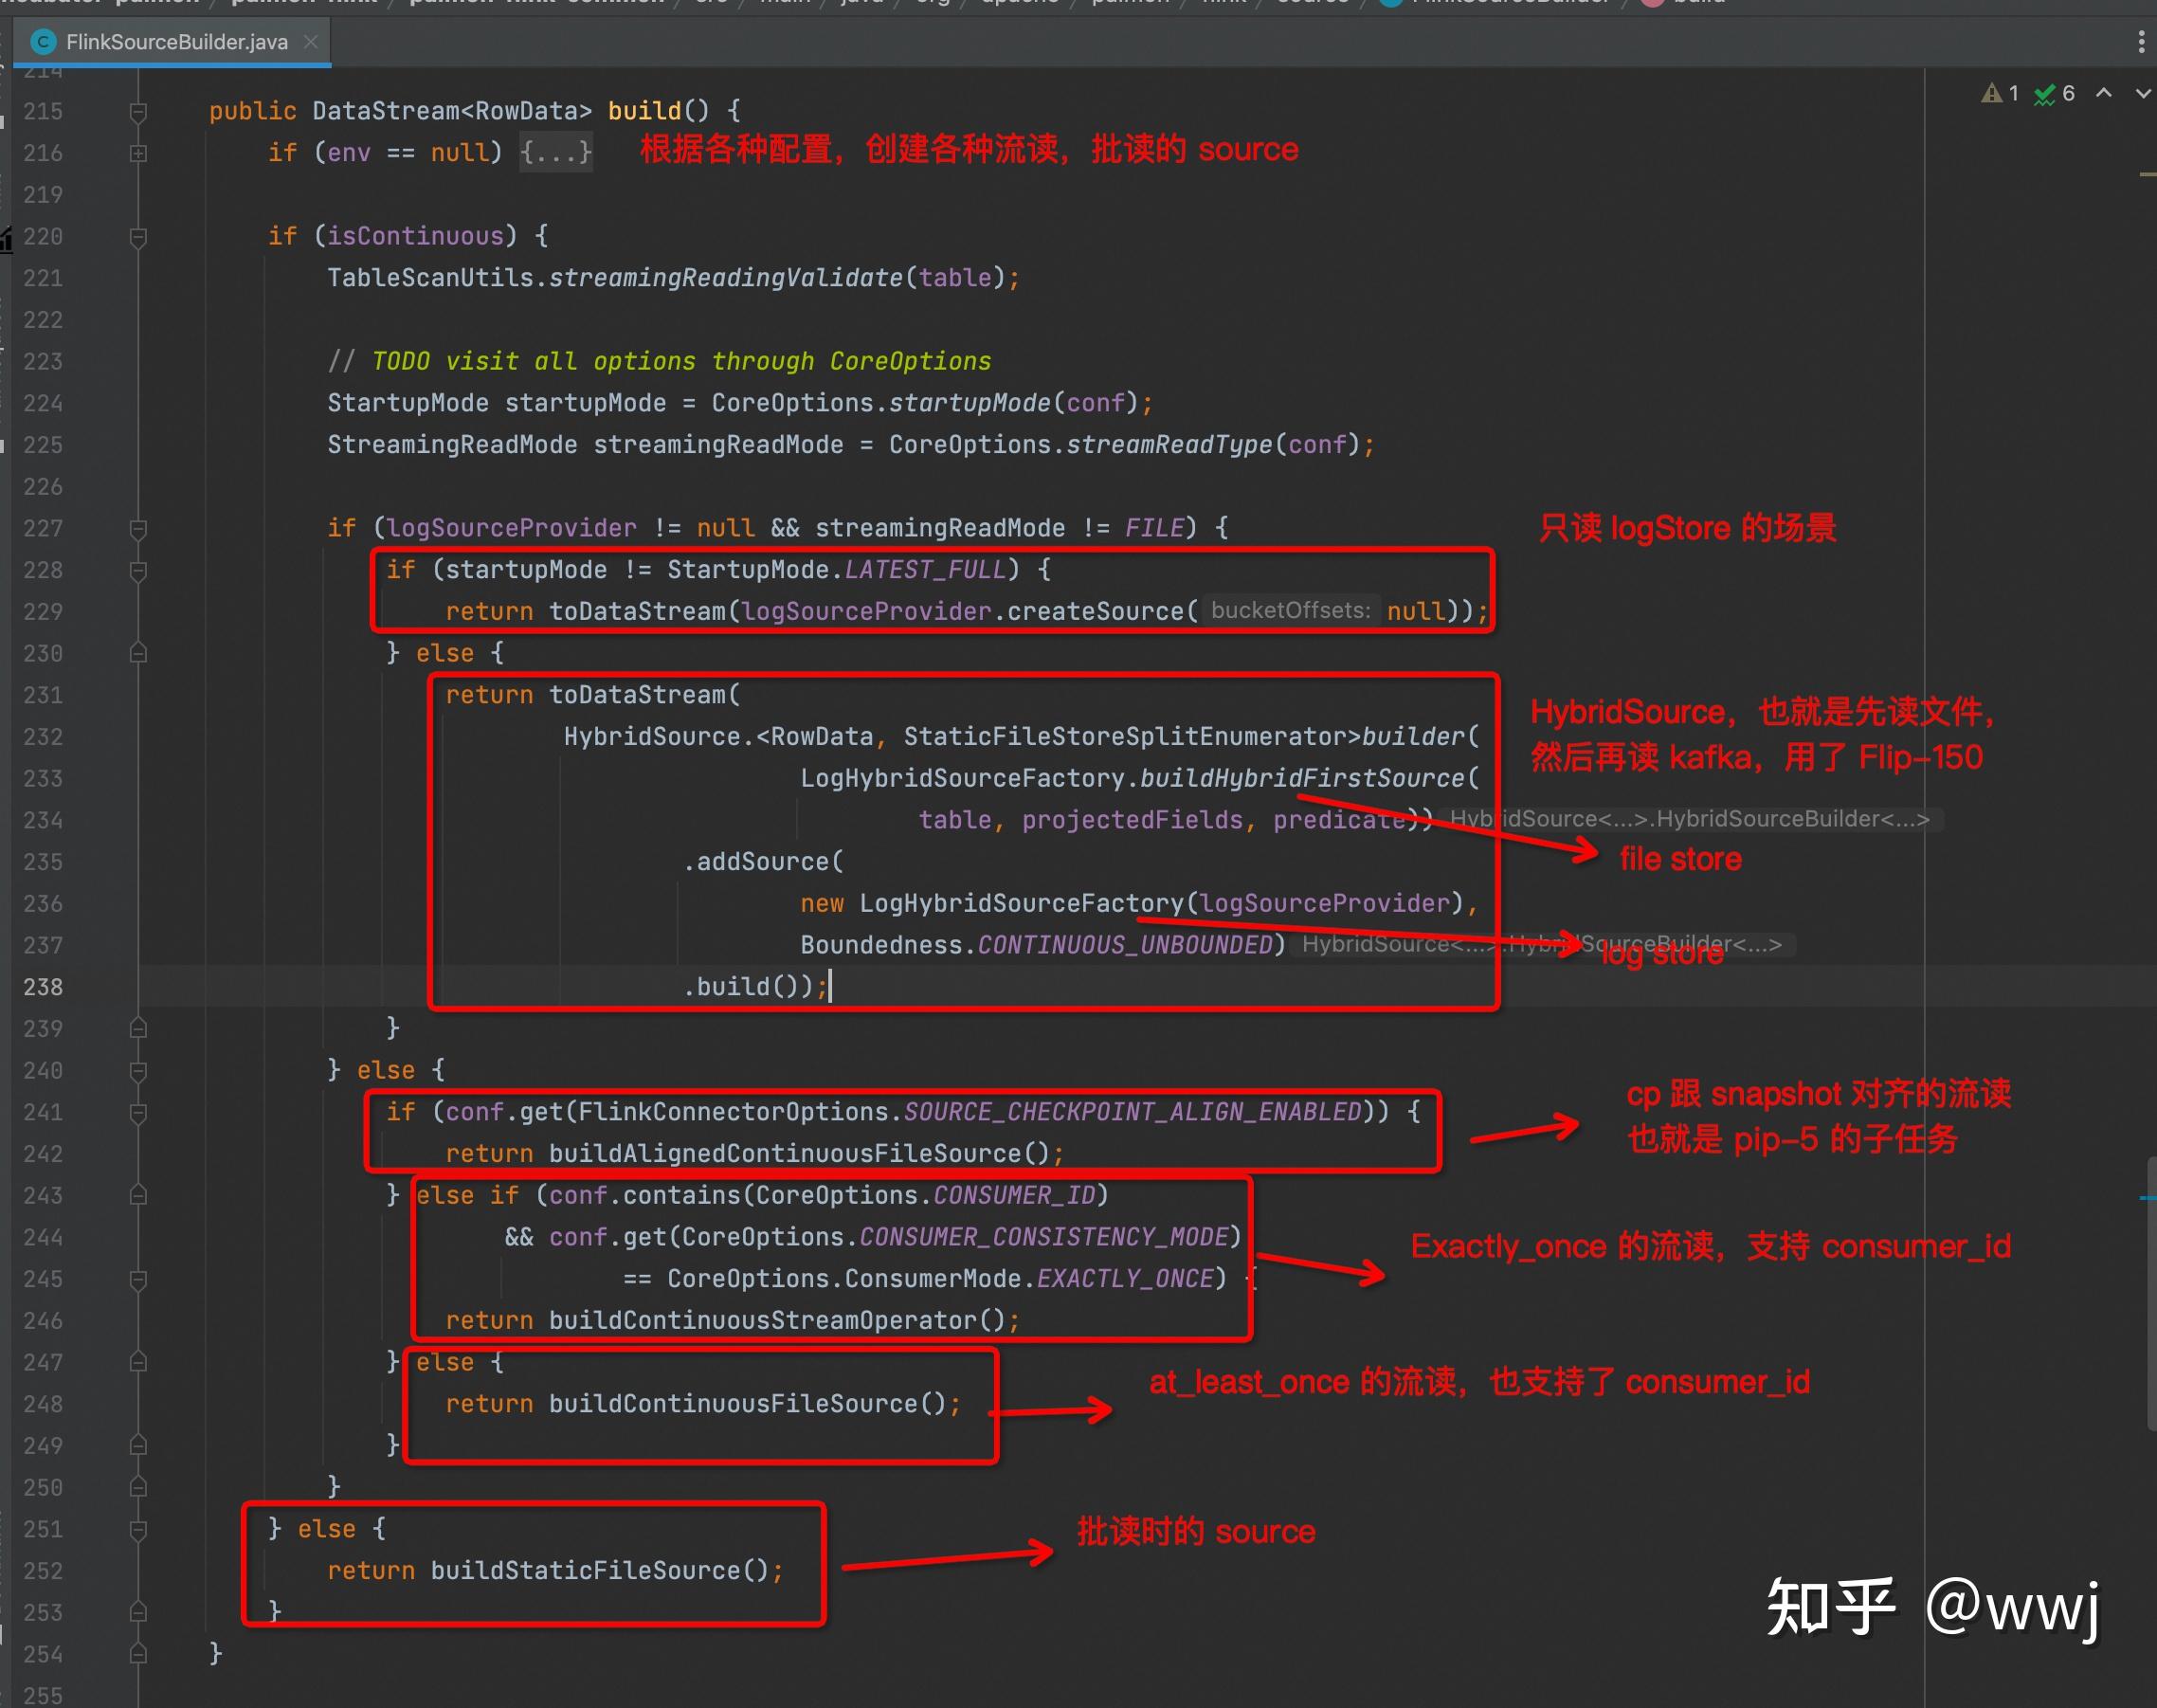Open the source breadcrumb item
The height and width of the screenshot is (1708, 2157).
click(x=1313, y=3)
